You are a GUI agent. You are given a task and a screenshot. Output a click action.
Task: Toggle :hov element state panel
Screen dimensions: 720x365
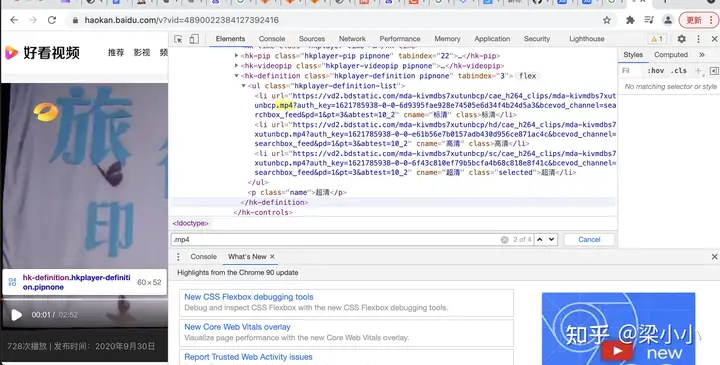(655, 71)
